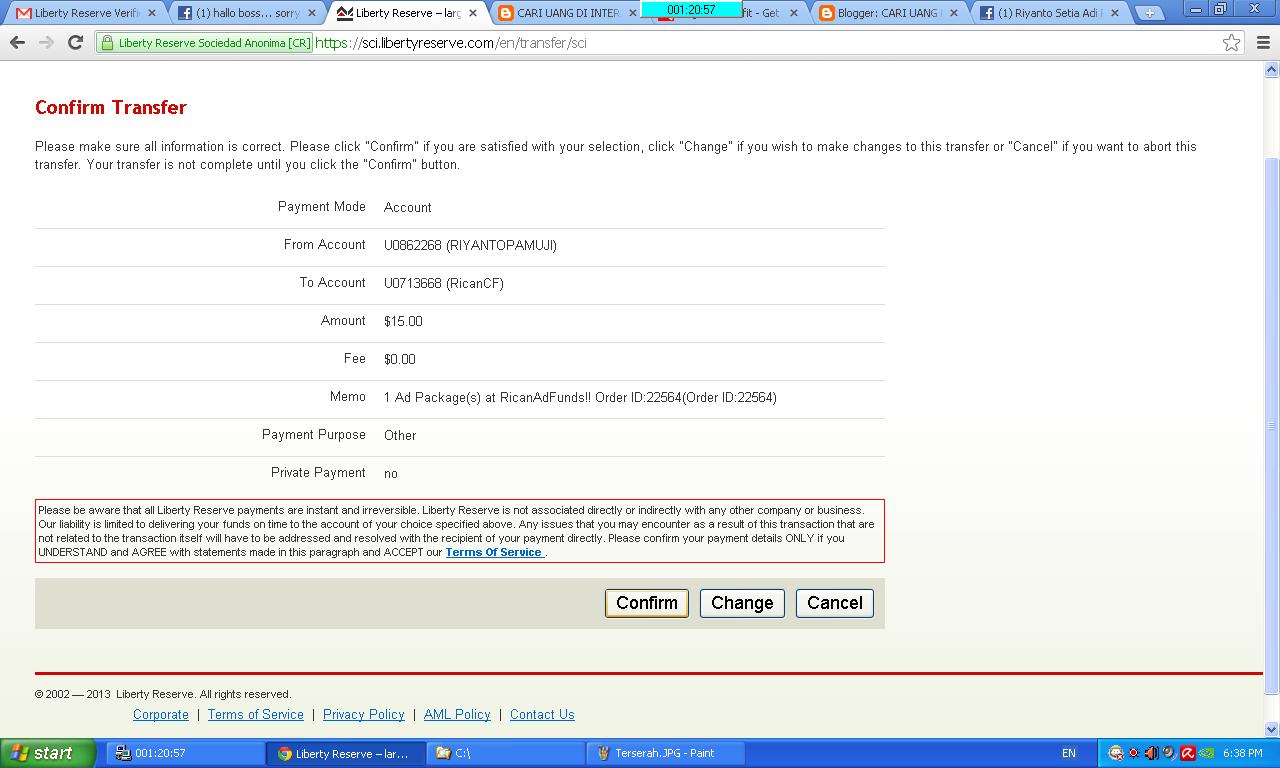Close the Blogger CARI UANG tab

pyautogui.click(x=953, y=13)
